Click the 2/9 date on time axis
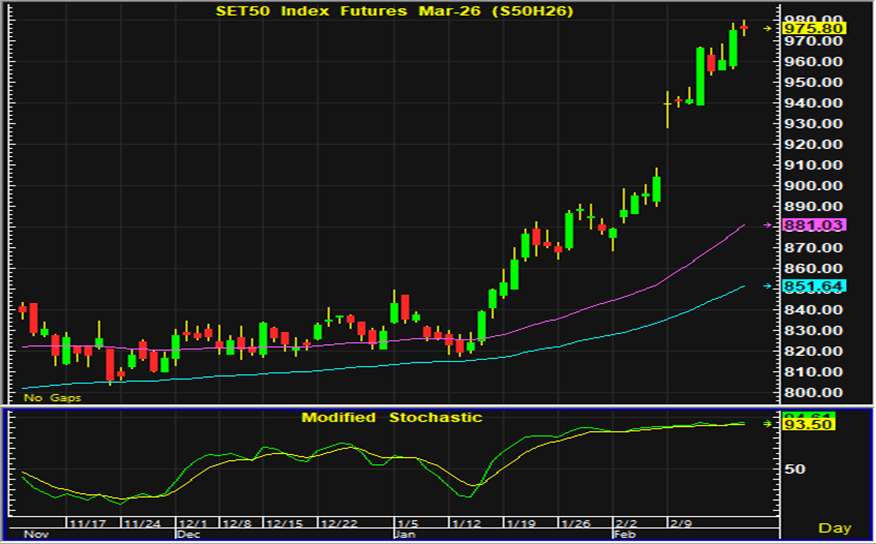Screen dimensions: 876x544 (x=681, y=523)
